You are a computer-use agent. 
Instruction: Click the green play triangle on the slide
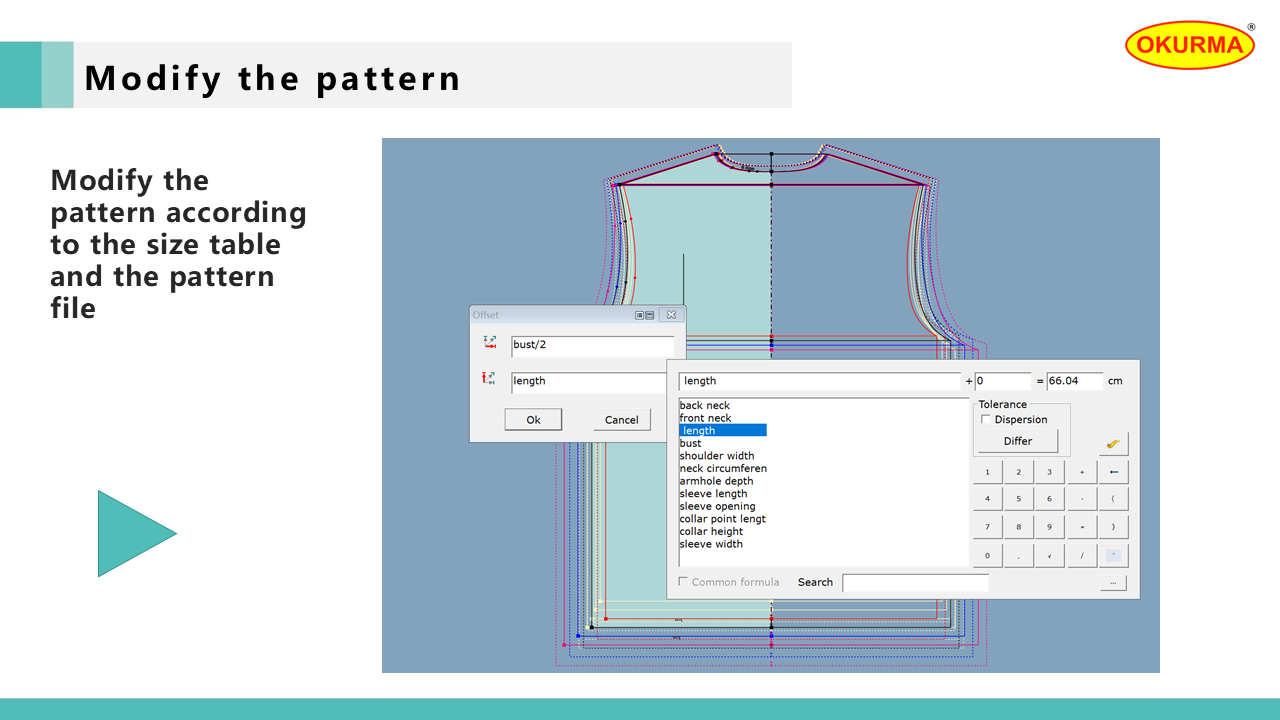(x=134, y=533)
